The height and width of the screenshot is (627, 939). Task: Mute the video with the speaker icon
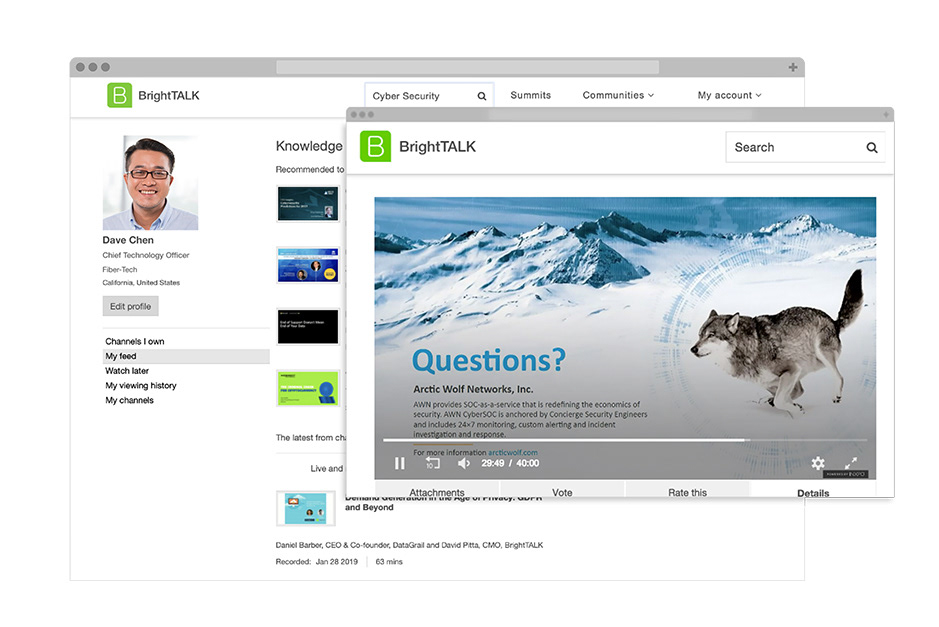[x=464, y=463]
